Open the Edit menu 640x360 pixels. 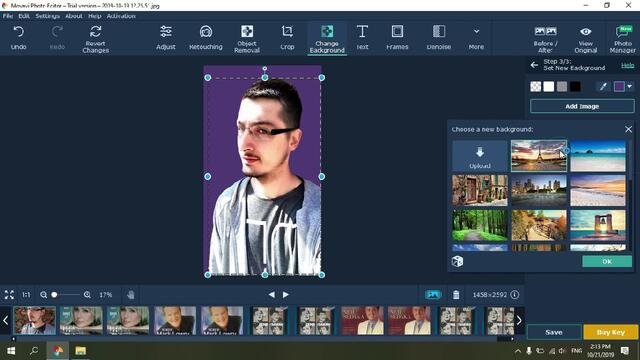pyautogui.click(x=24, y=16)
